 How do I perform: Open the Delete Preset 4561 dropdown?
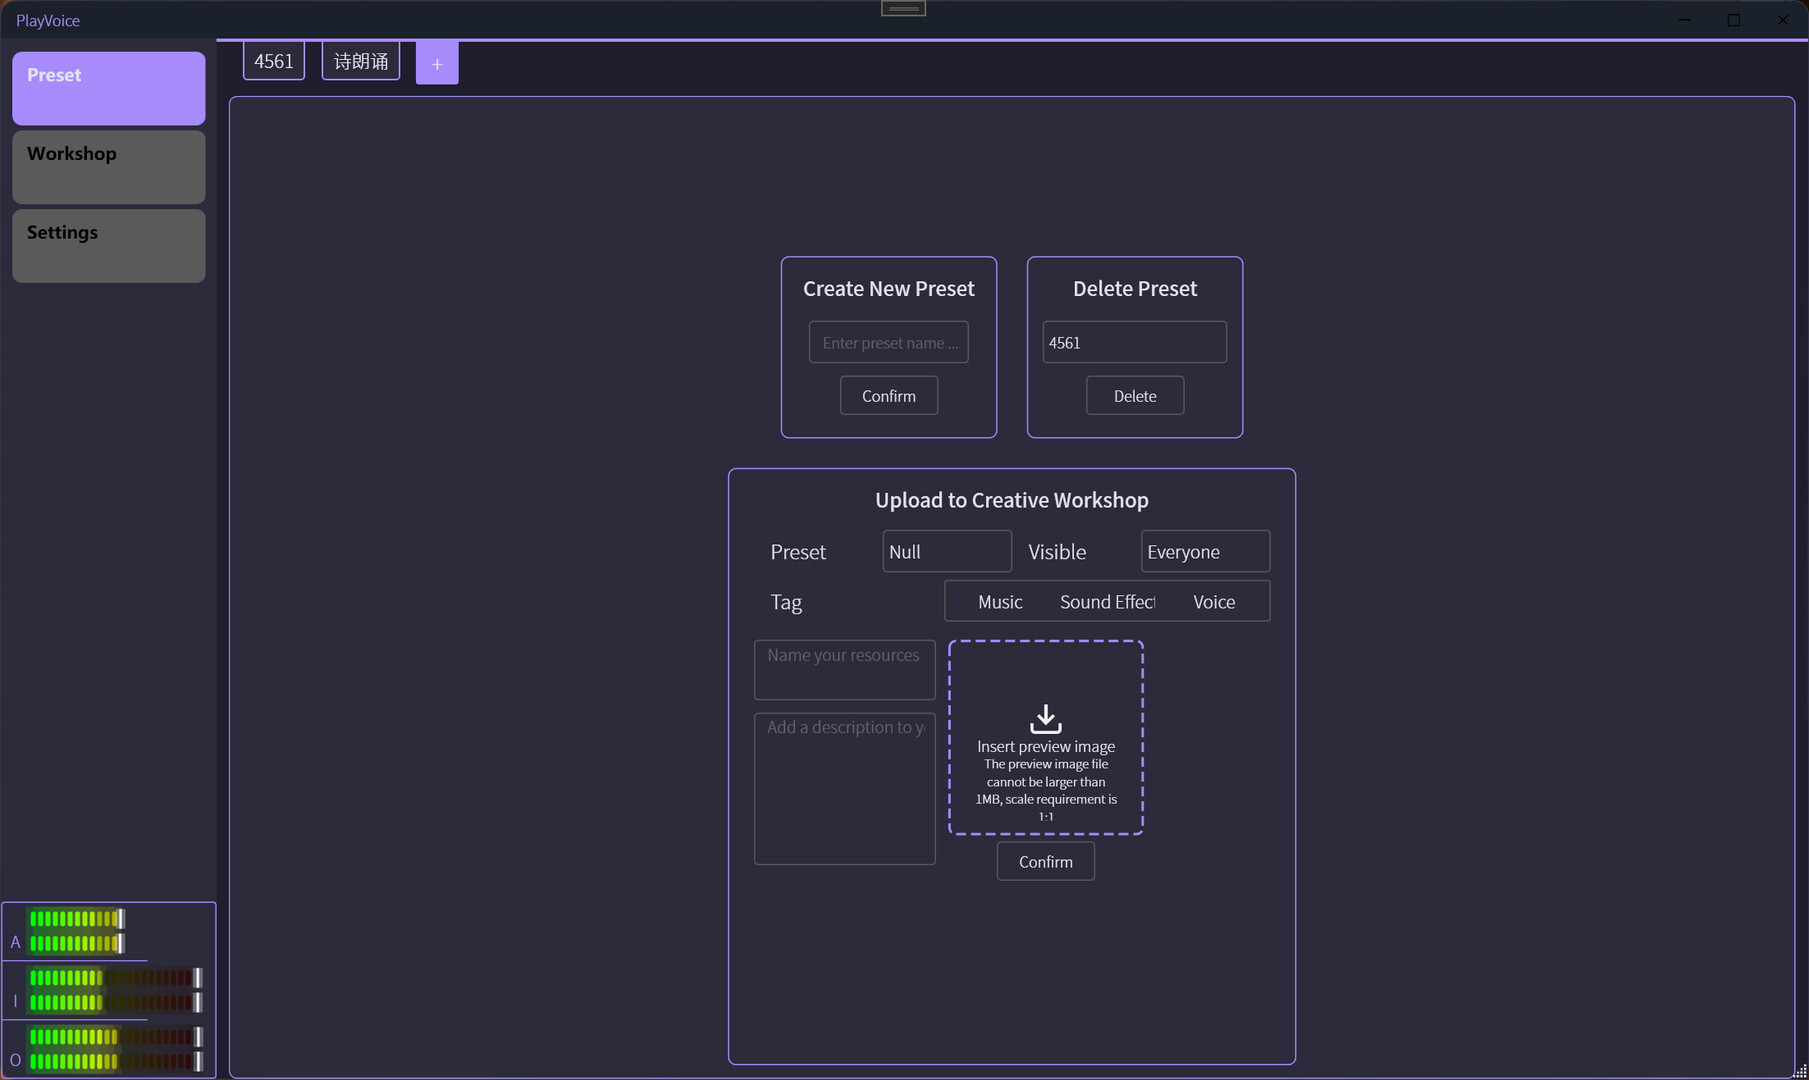pyautogui.click(x=1135, y=342)
